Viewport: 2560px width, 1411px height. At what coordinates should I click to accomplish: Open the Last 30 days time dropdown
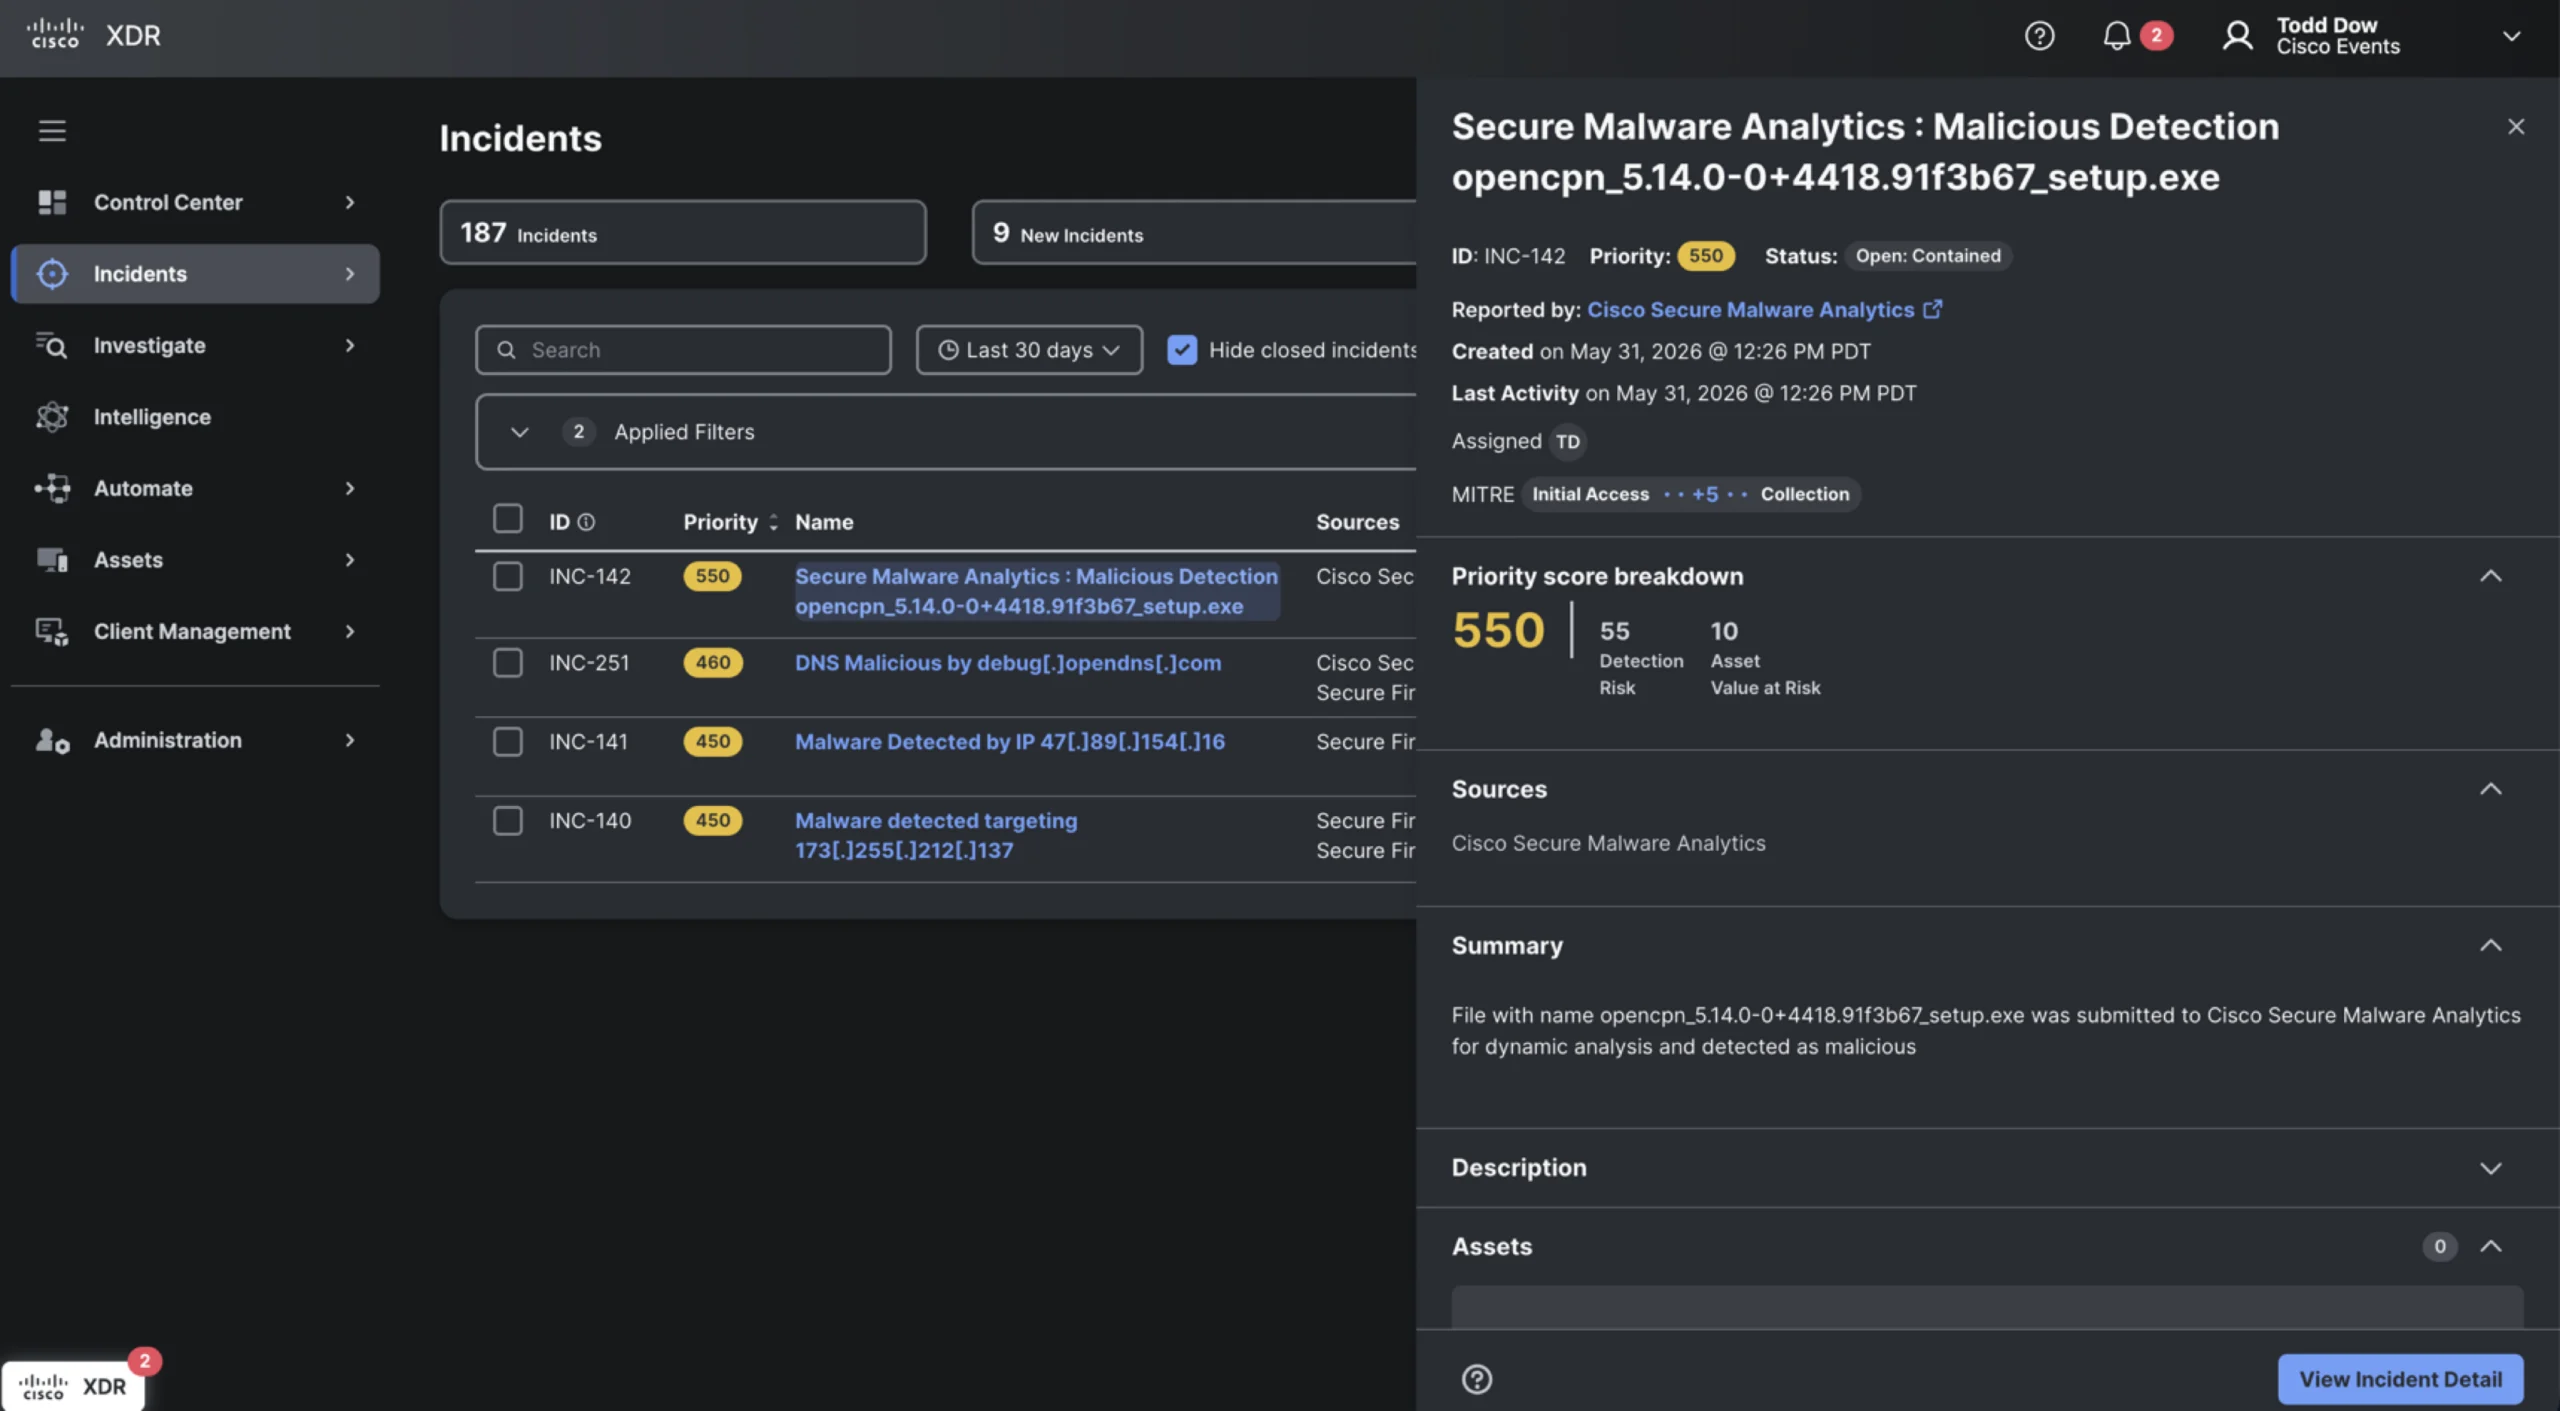tap(1029, 350)
